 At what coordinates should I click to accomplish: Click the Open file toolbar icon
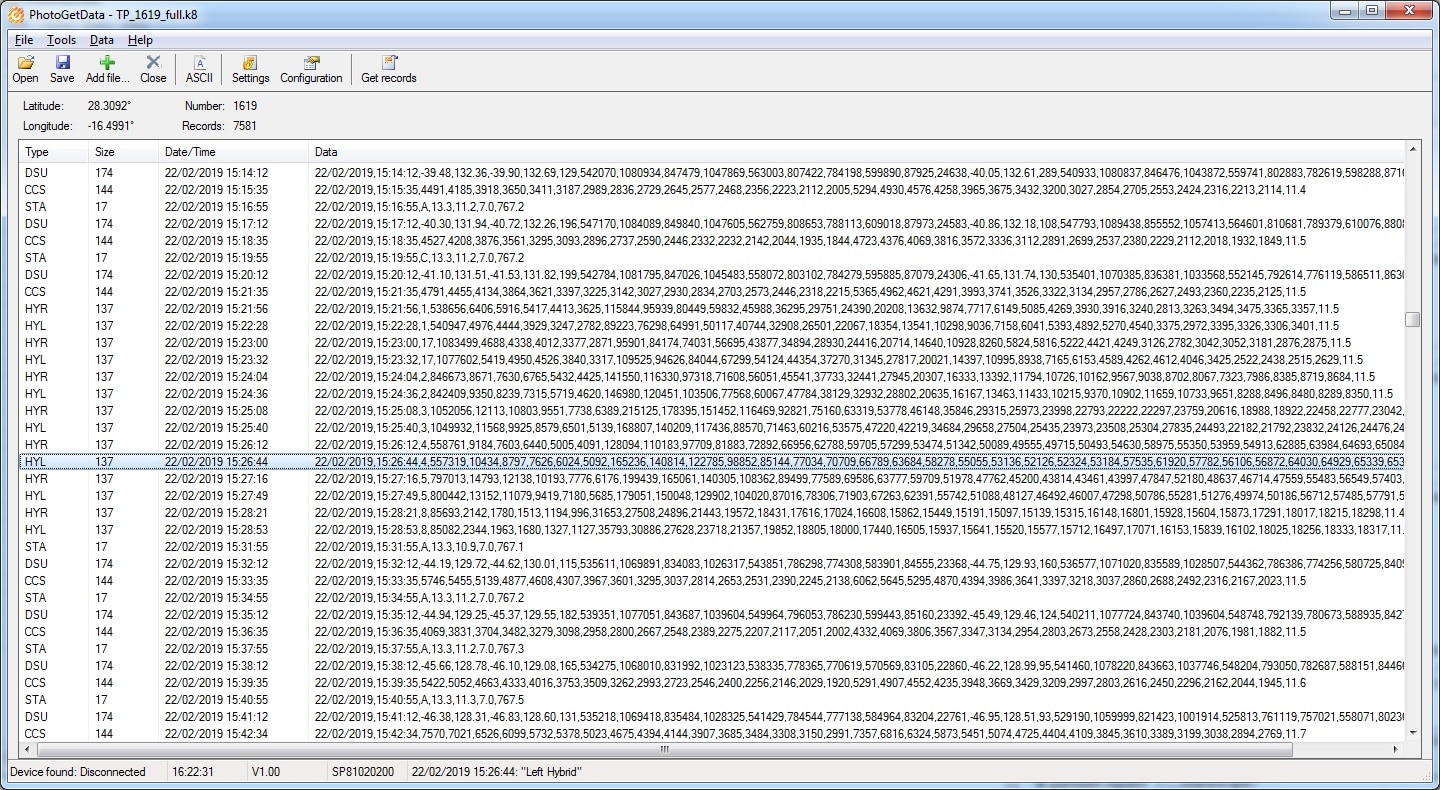[26, 69]
